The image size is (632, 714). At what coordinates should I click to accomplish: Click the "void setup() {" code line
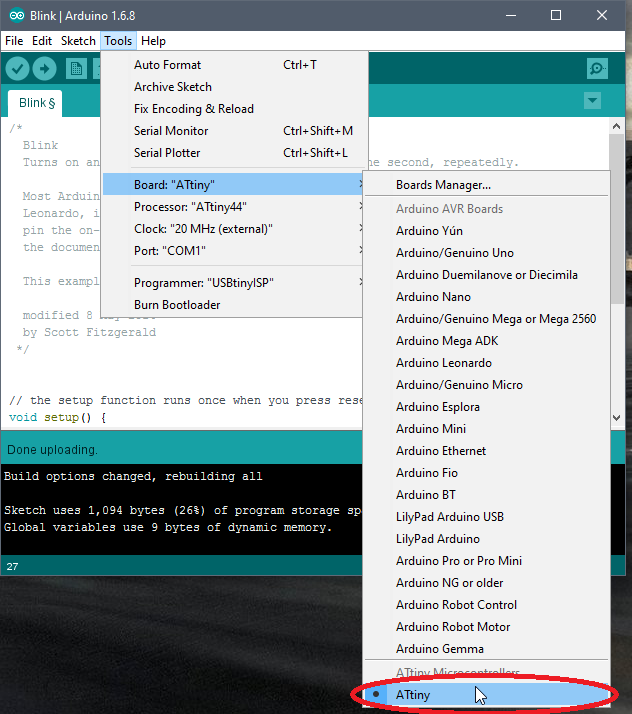(x=57, y=418)
